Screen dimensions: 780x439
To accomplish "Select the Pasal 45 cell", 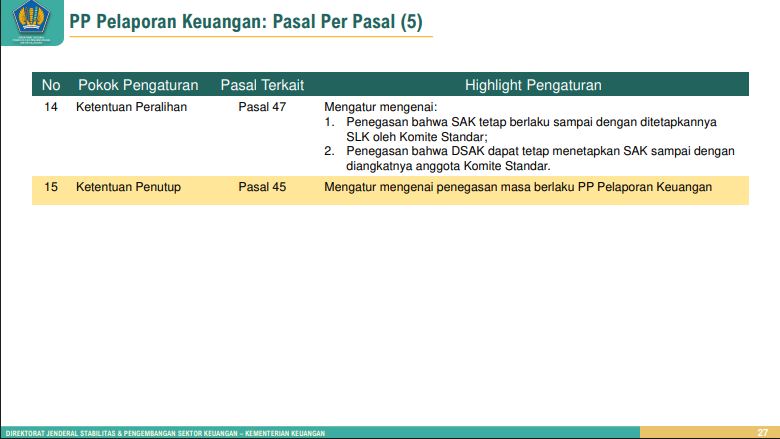I will pos(262,187).
